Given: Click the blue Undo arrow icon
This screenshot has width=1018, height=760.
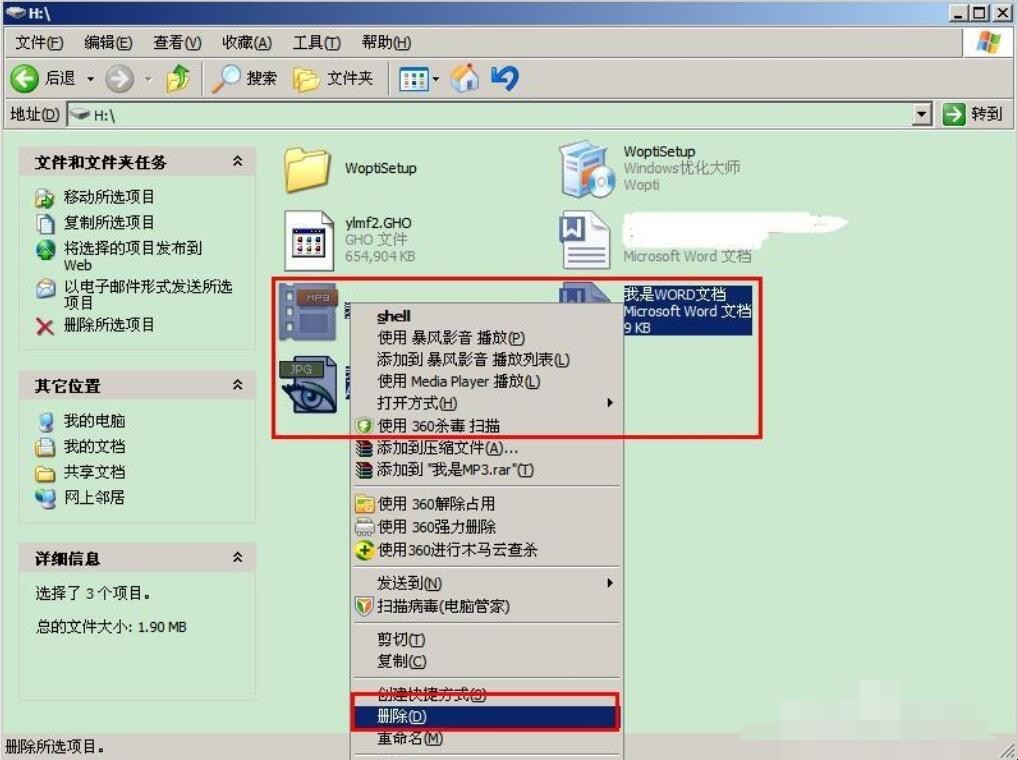Looking at the screenshot, I should pyautogui.click(x=505, y=78).
